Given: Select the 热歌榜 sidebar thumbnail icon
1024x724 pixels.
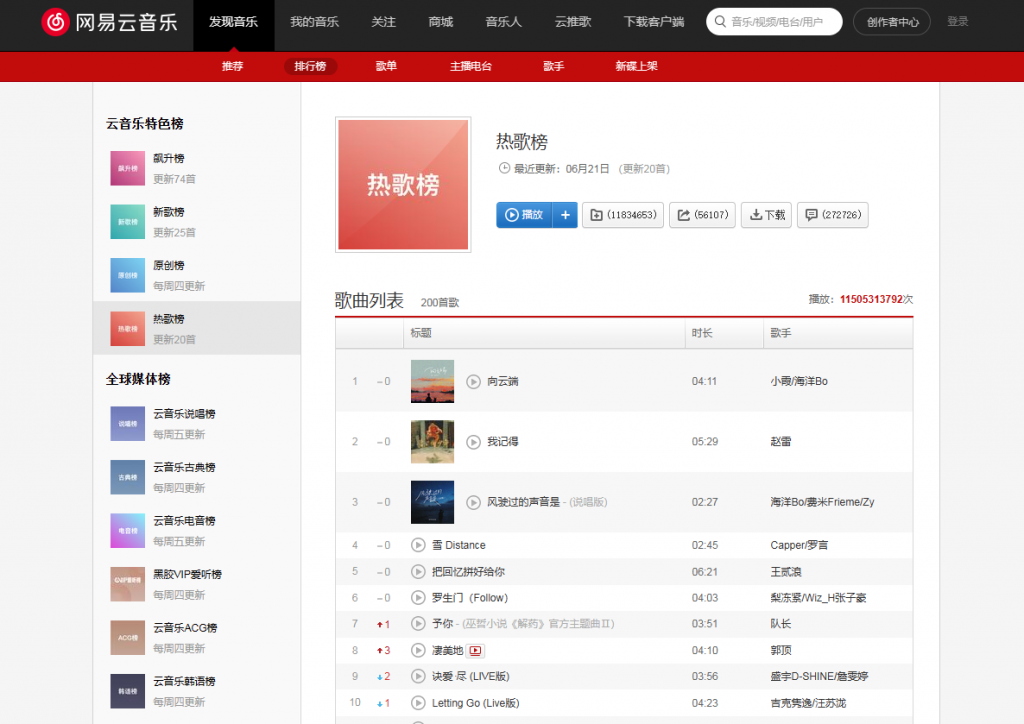Looking at the screenshot, I should (127, 329).
